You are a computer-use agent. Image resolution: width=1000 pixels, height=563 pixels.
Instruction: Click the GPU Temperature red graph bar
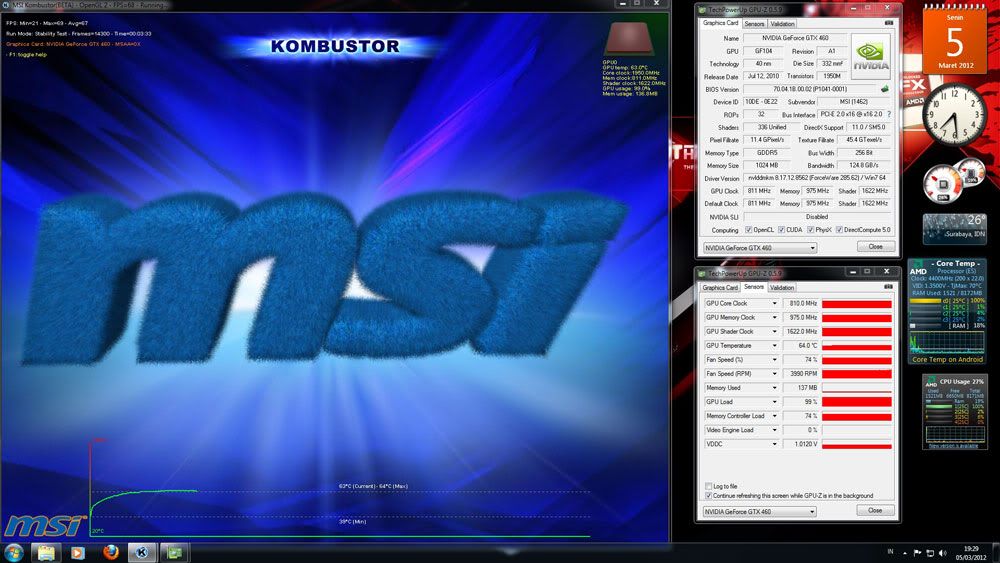click(857, 346)
